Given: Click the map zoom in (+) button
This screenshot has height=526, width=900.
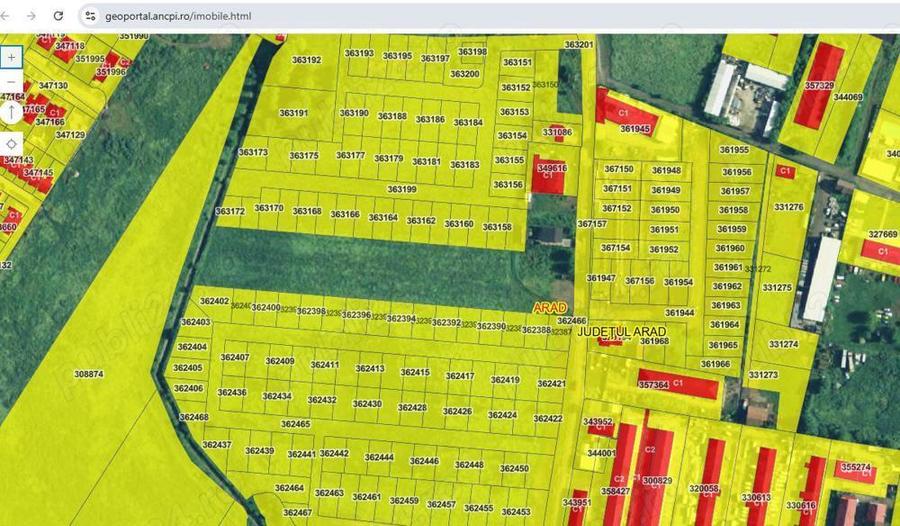Looking at the screenshot, I should [11, 58].
